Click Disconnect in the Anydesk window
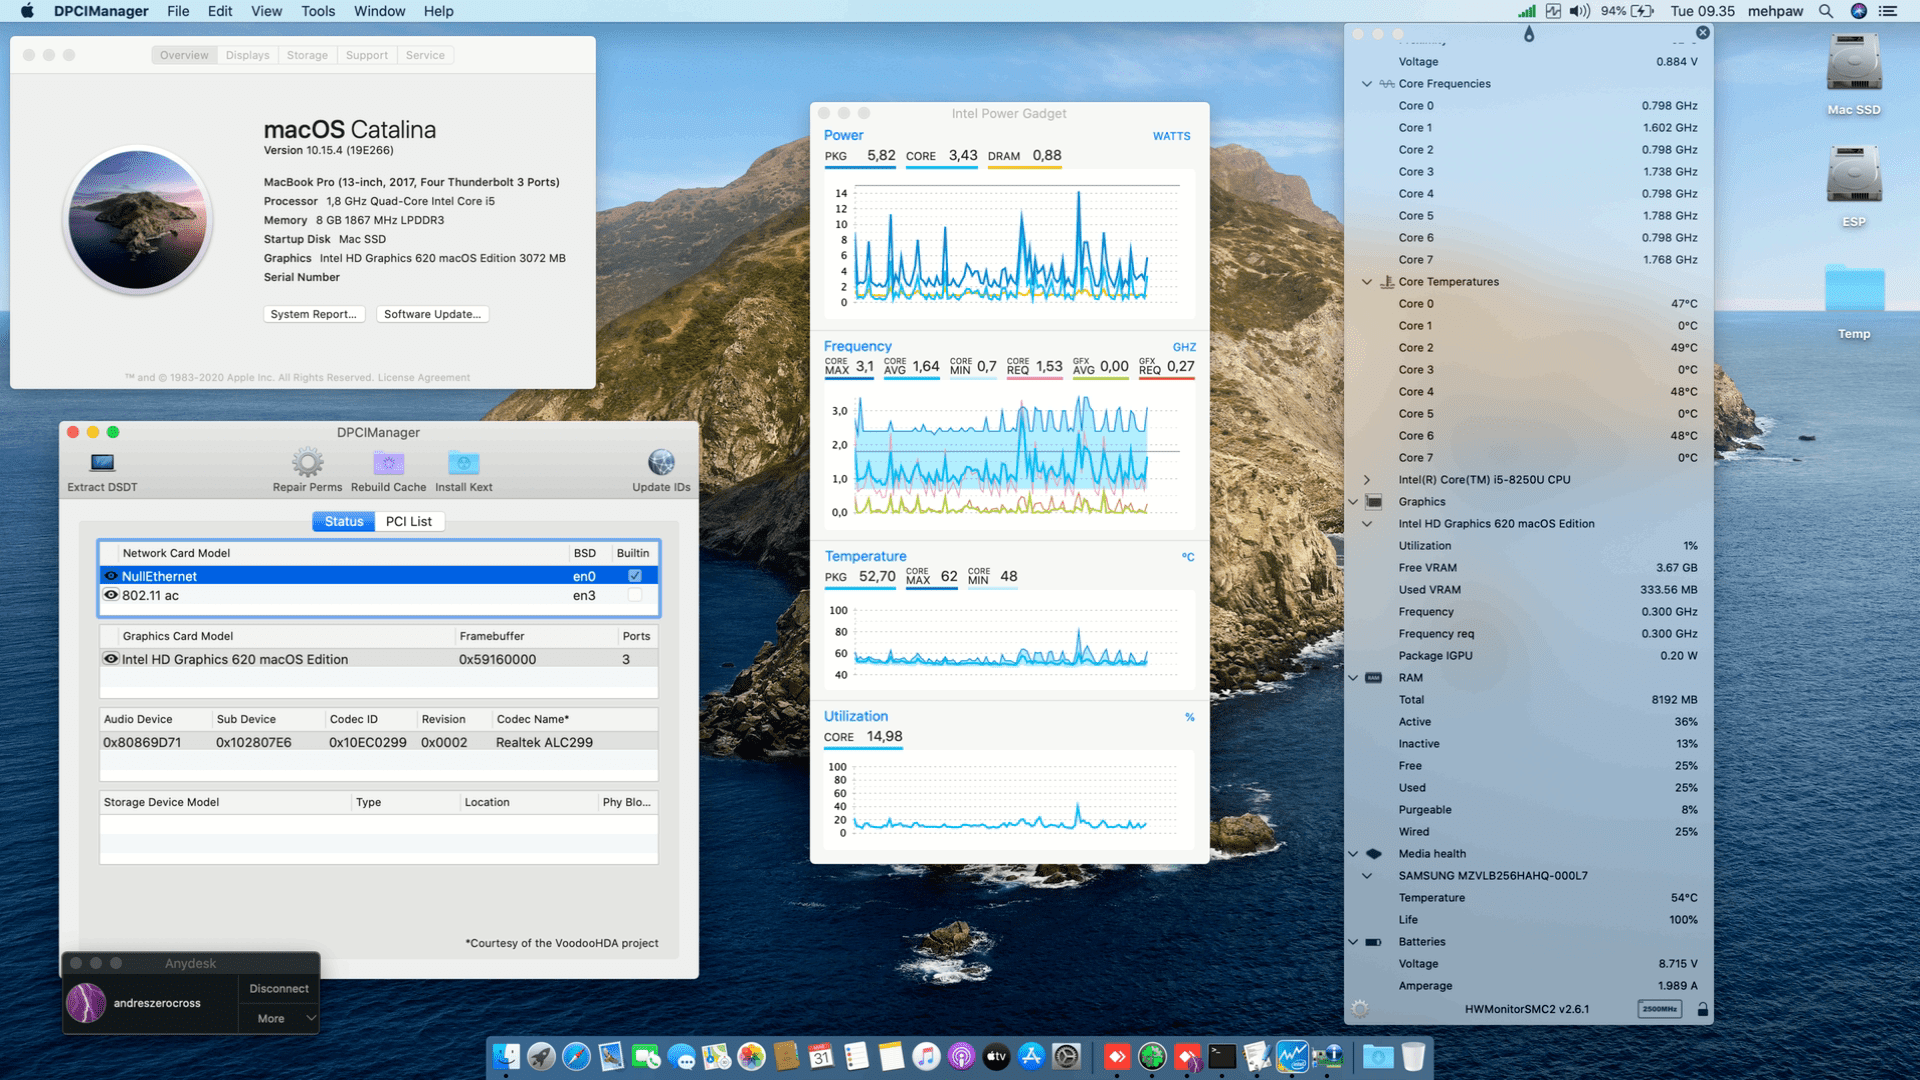The image size is (1920, 1080). coord(277,988)
